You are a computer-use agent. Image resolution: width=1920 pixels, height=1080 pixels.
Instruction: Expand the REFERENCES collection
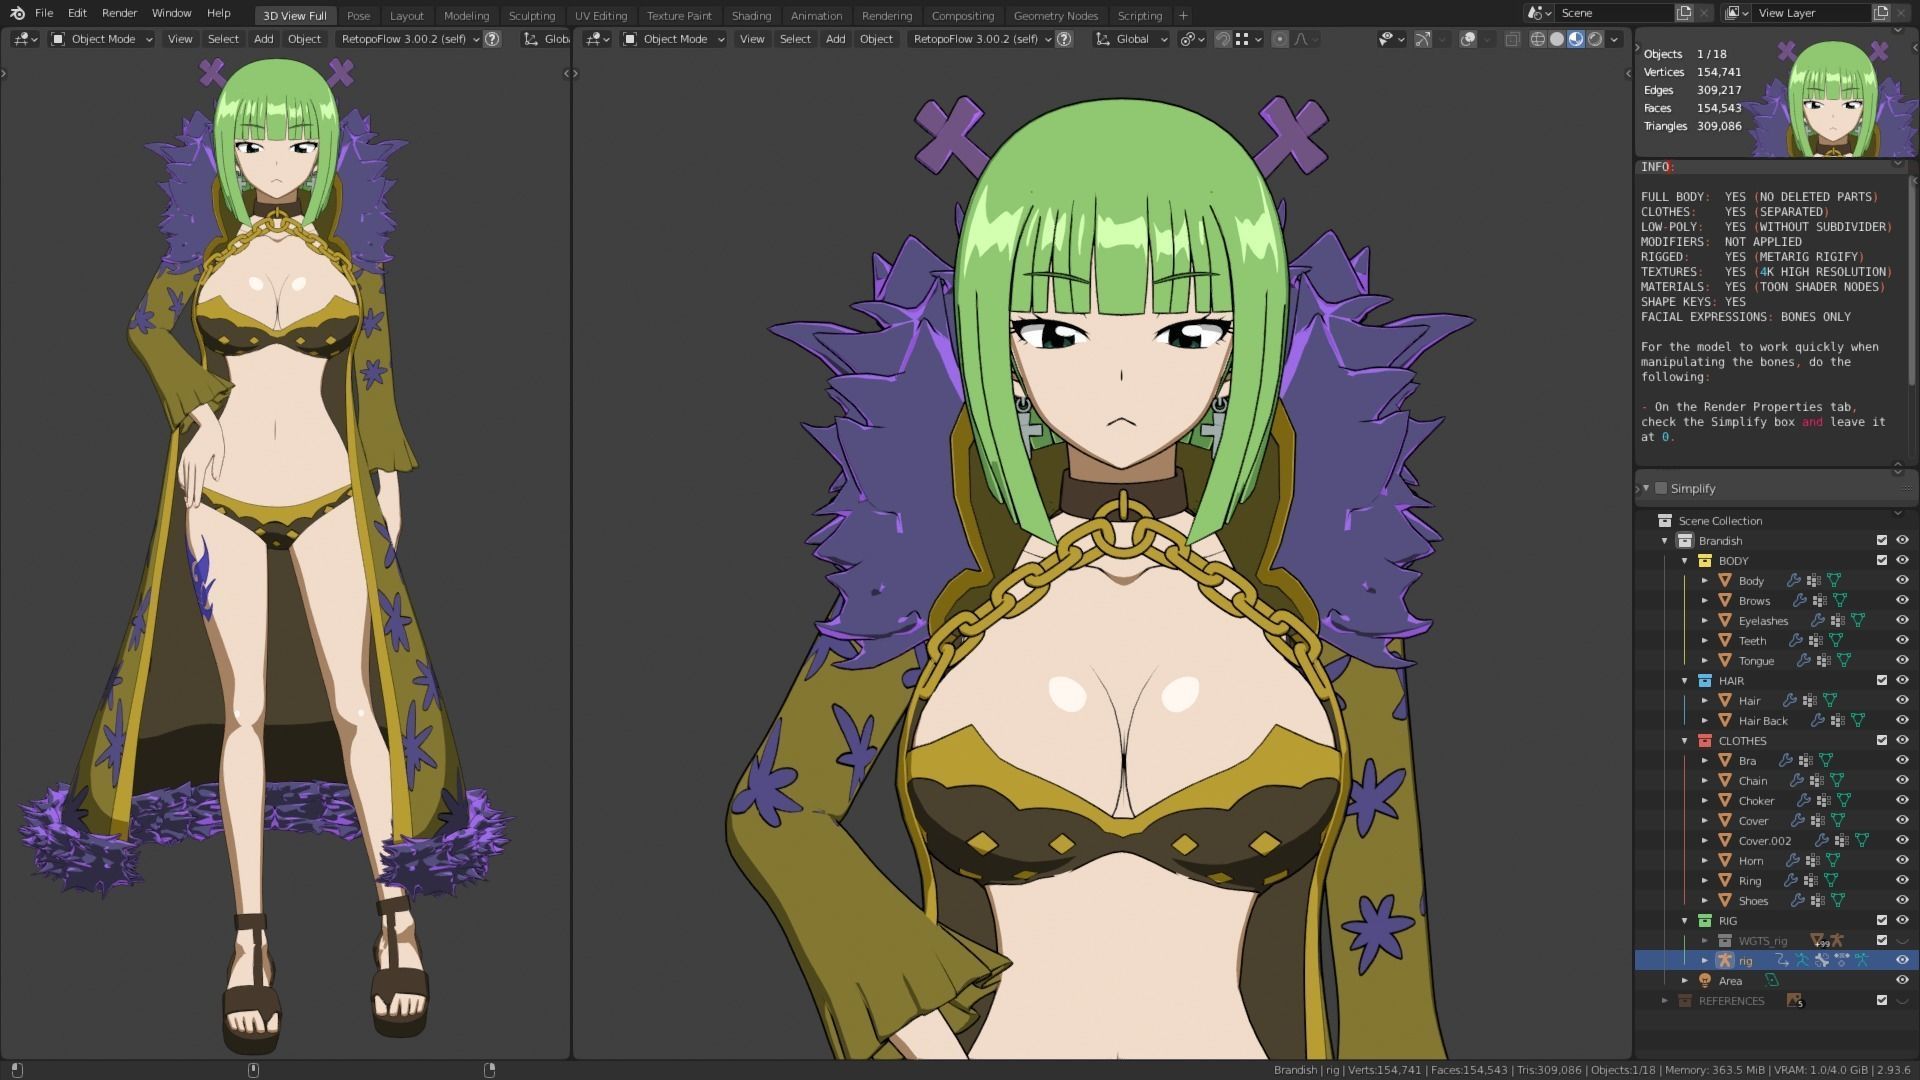[1665, 1000]
